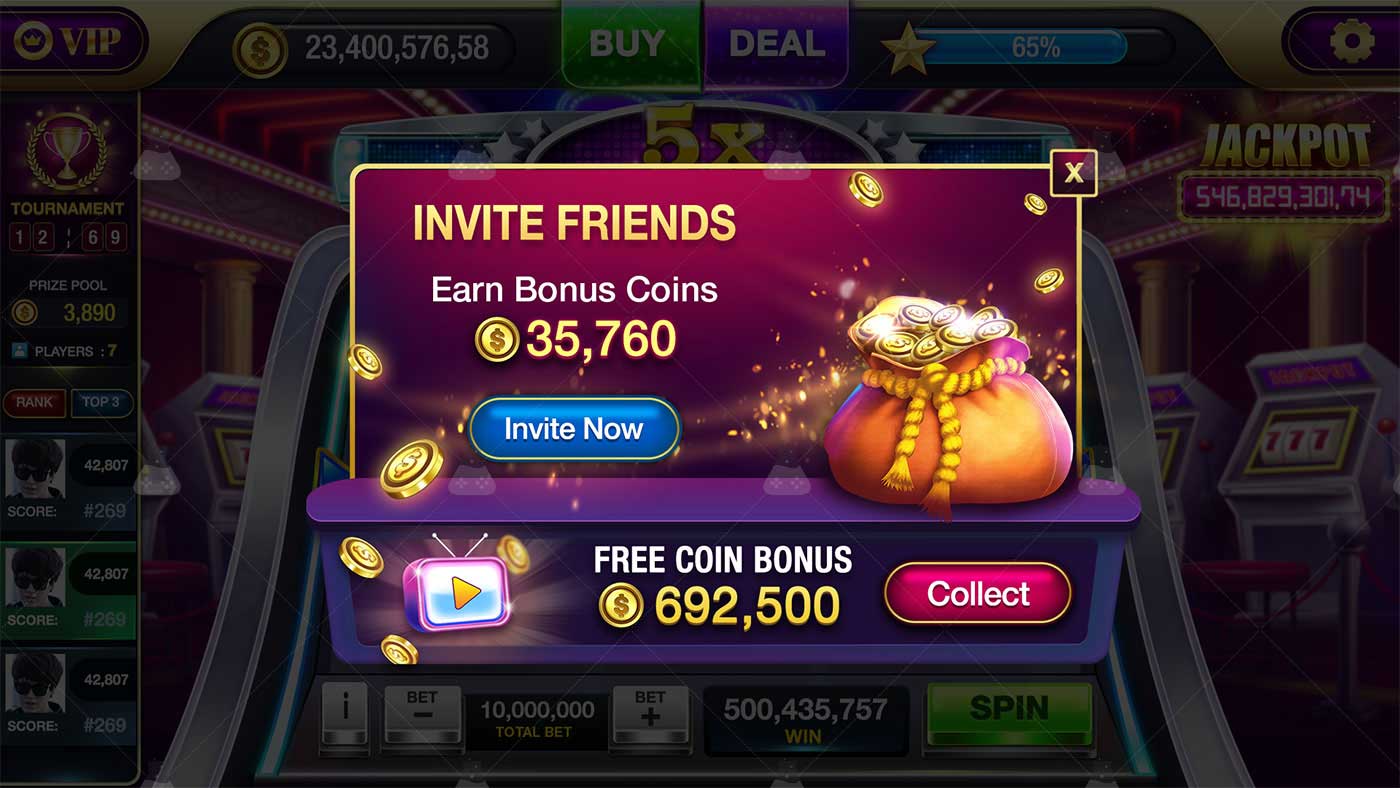Click the Invite Now button
1400x788 pixels.
click(x=574, y=429)
